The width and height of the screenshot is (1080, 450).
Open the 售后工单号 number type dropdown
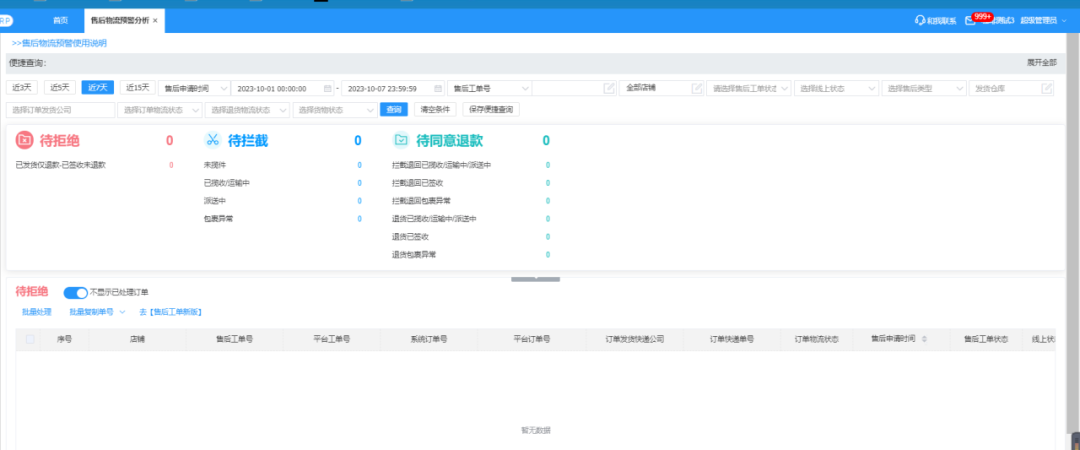coord(489,88)
